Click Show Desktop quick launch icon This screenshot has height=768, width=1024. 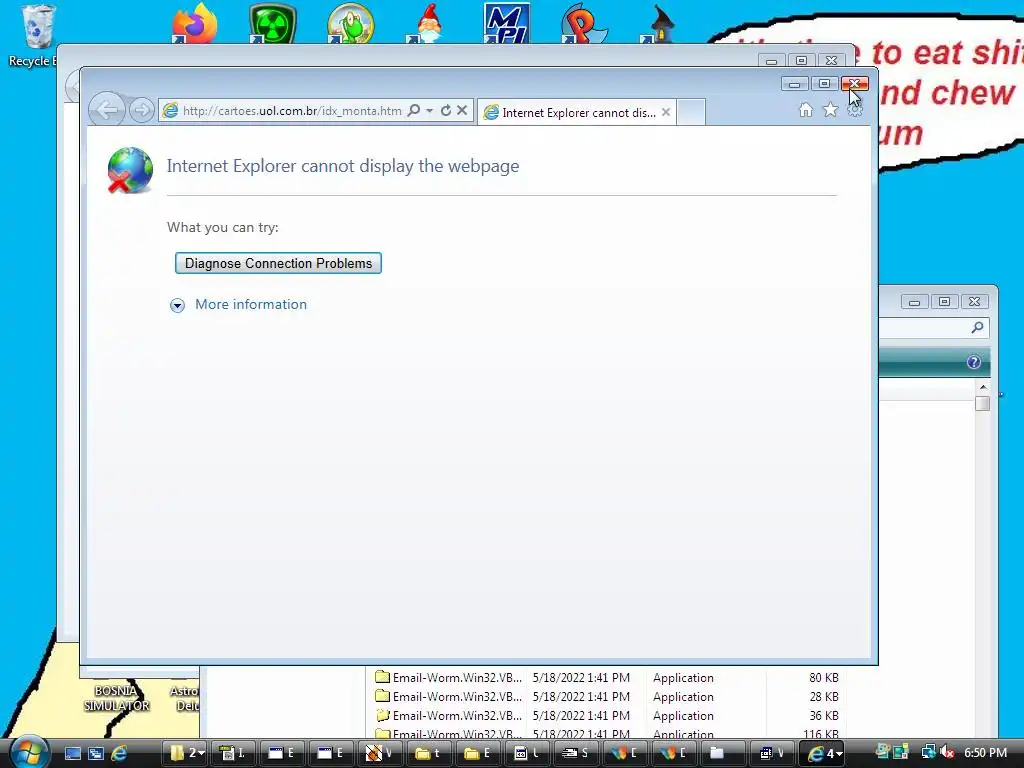(x=72, y=753)
